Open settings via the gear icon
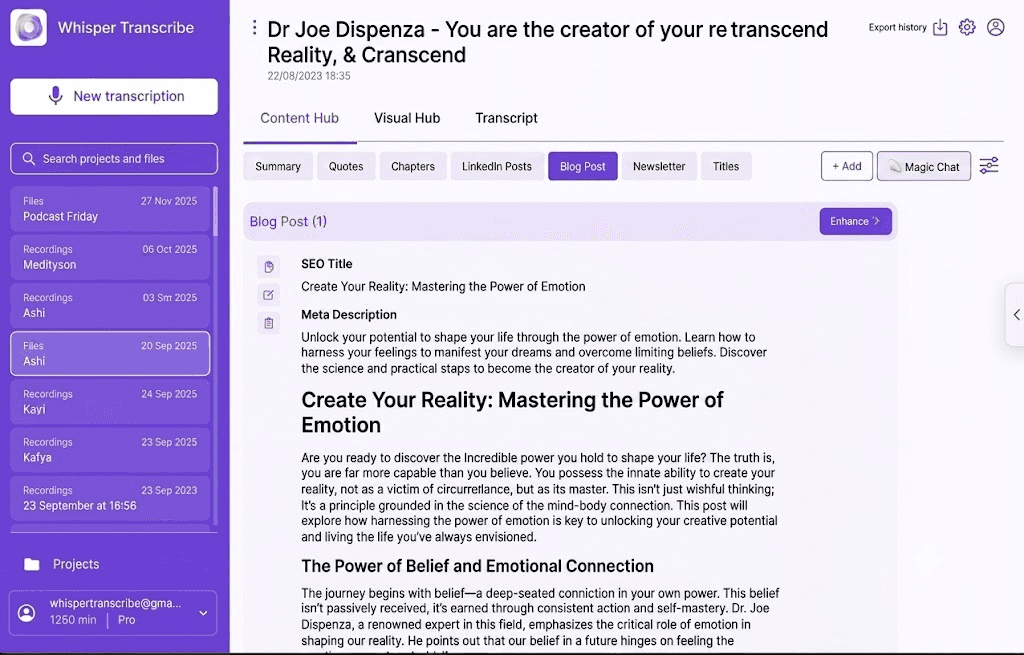Screen dimensions: 1024x655 (x=967, y=27)
